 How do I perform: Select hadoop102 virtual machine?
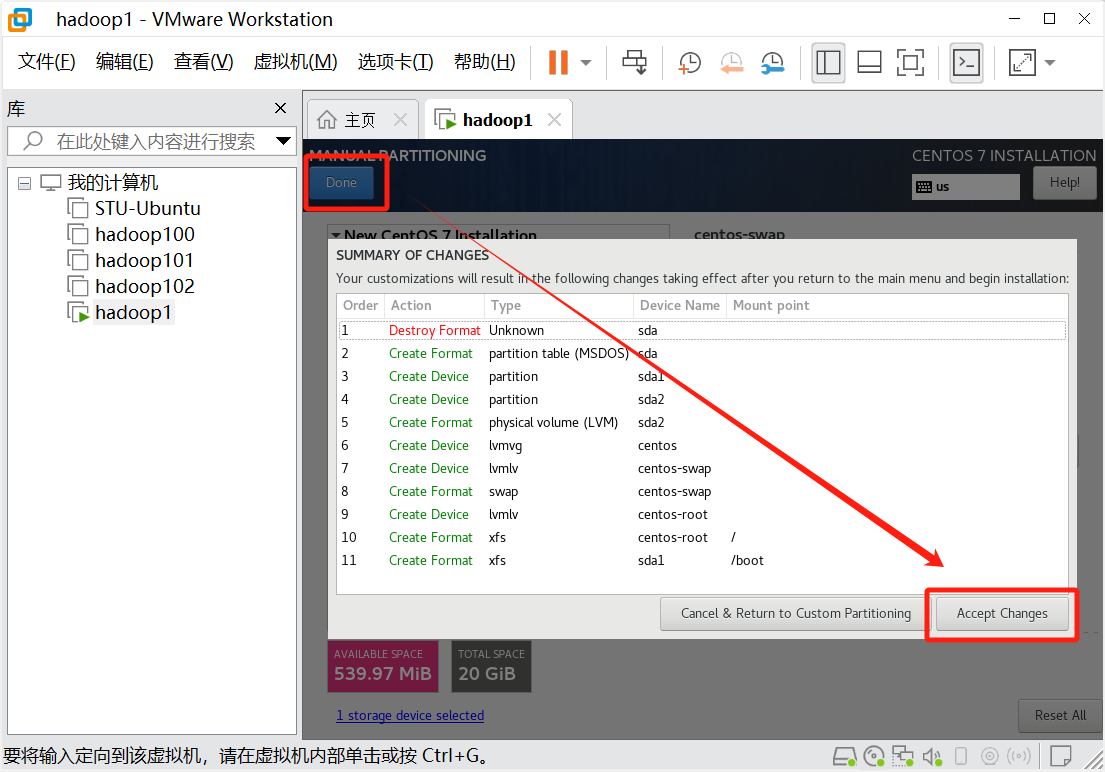pyautogui.click(x=144, y=287)
